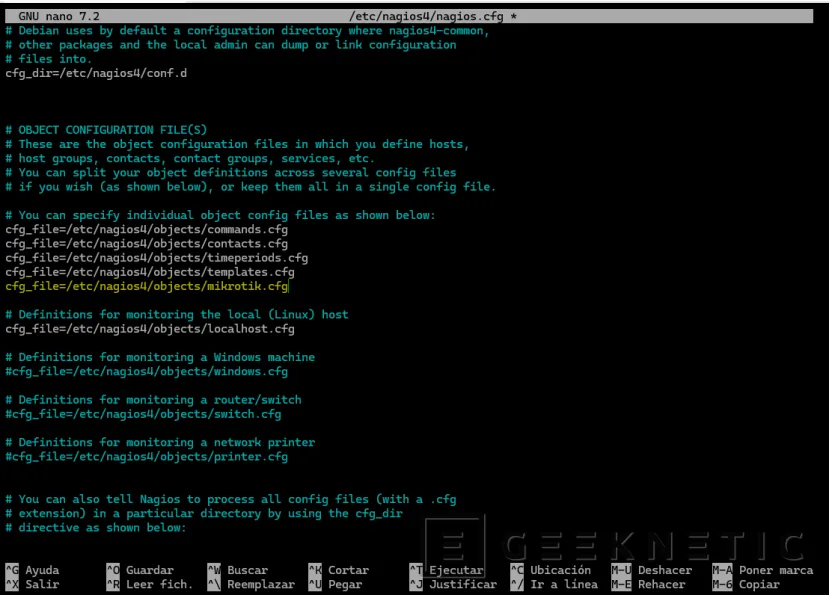Place cursor on the cfg_dir=/etc/nagios4/conf.d line

pos(96,73)
